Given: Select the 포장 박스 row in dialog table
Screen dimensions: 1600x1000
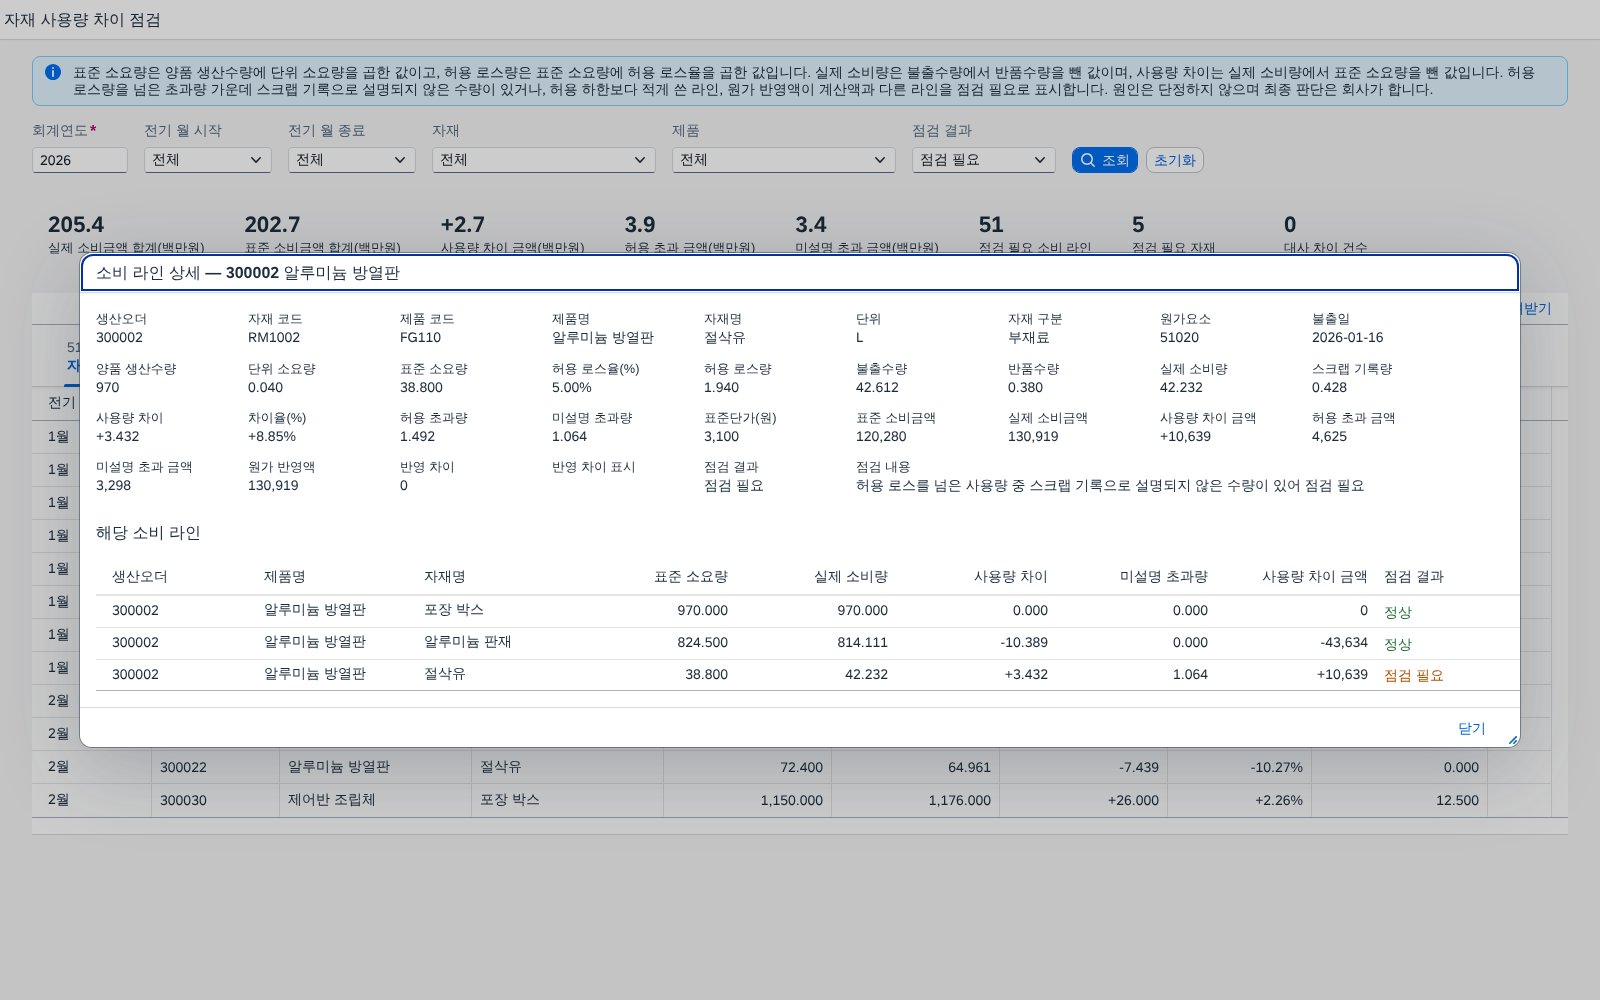Looking at the screenshot, I should pos(808,611).
